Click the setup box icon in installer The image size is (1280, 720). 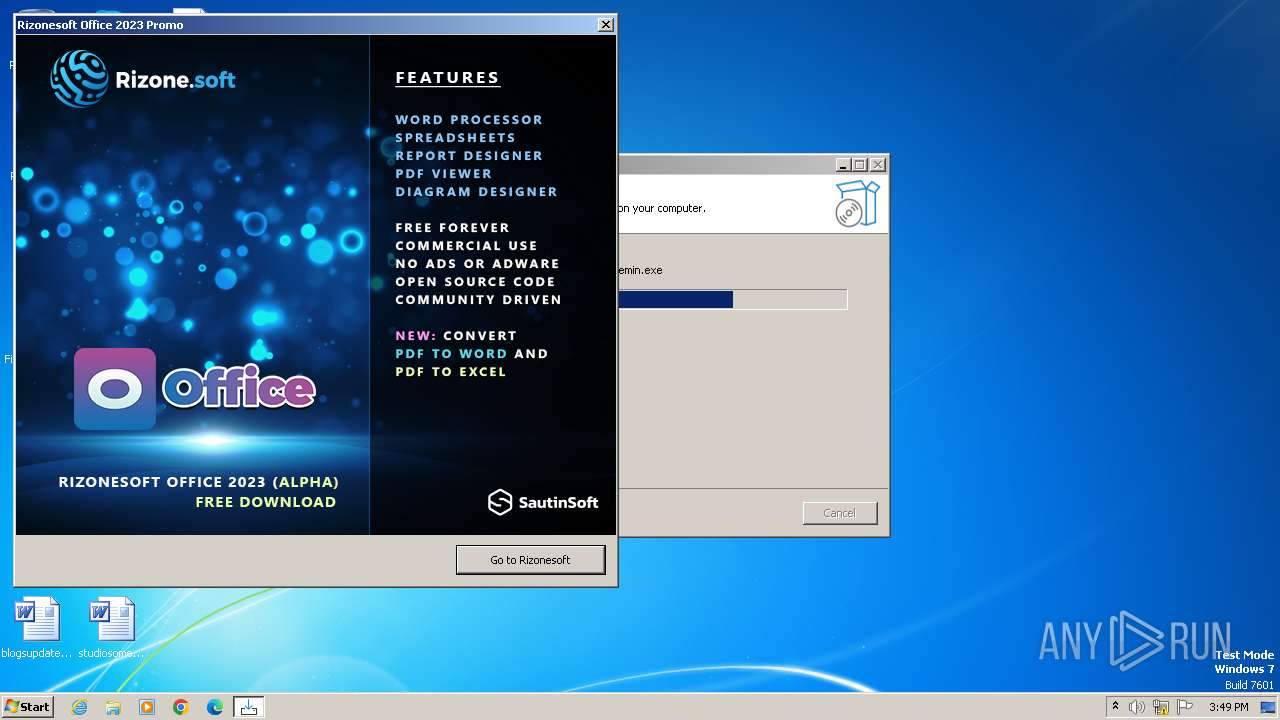click(857, 204)
